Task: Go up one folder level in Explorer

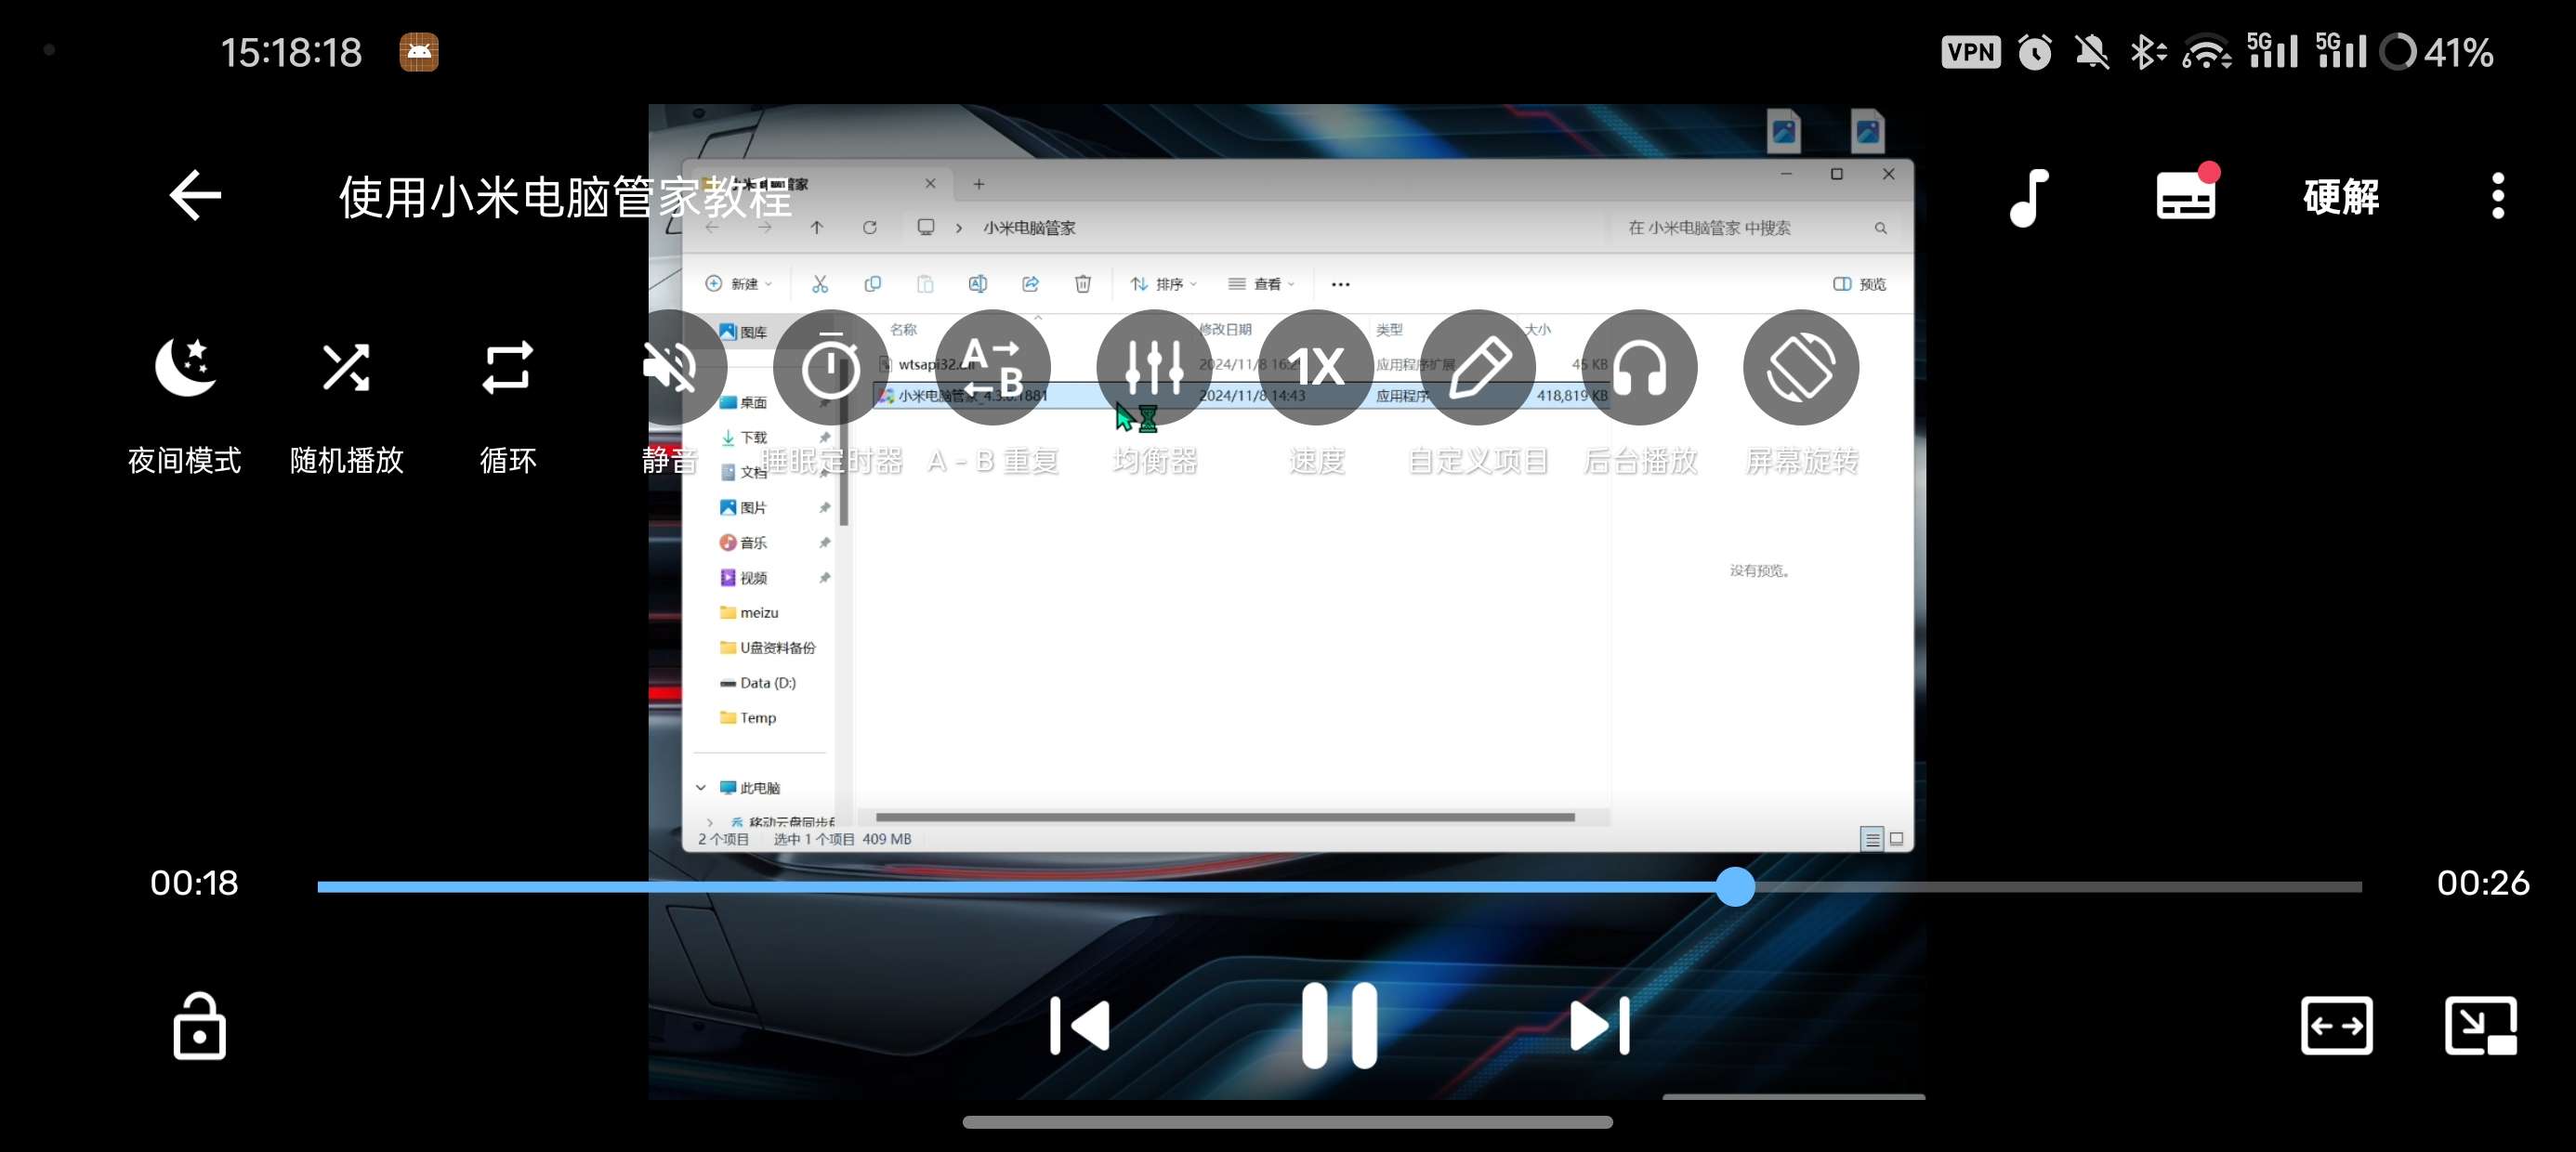Action: (x=817, y=228)
